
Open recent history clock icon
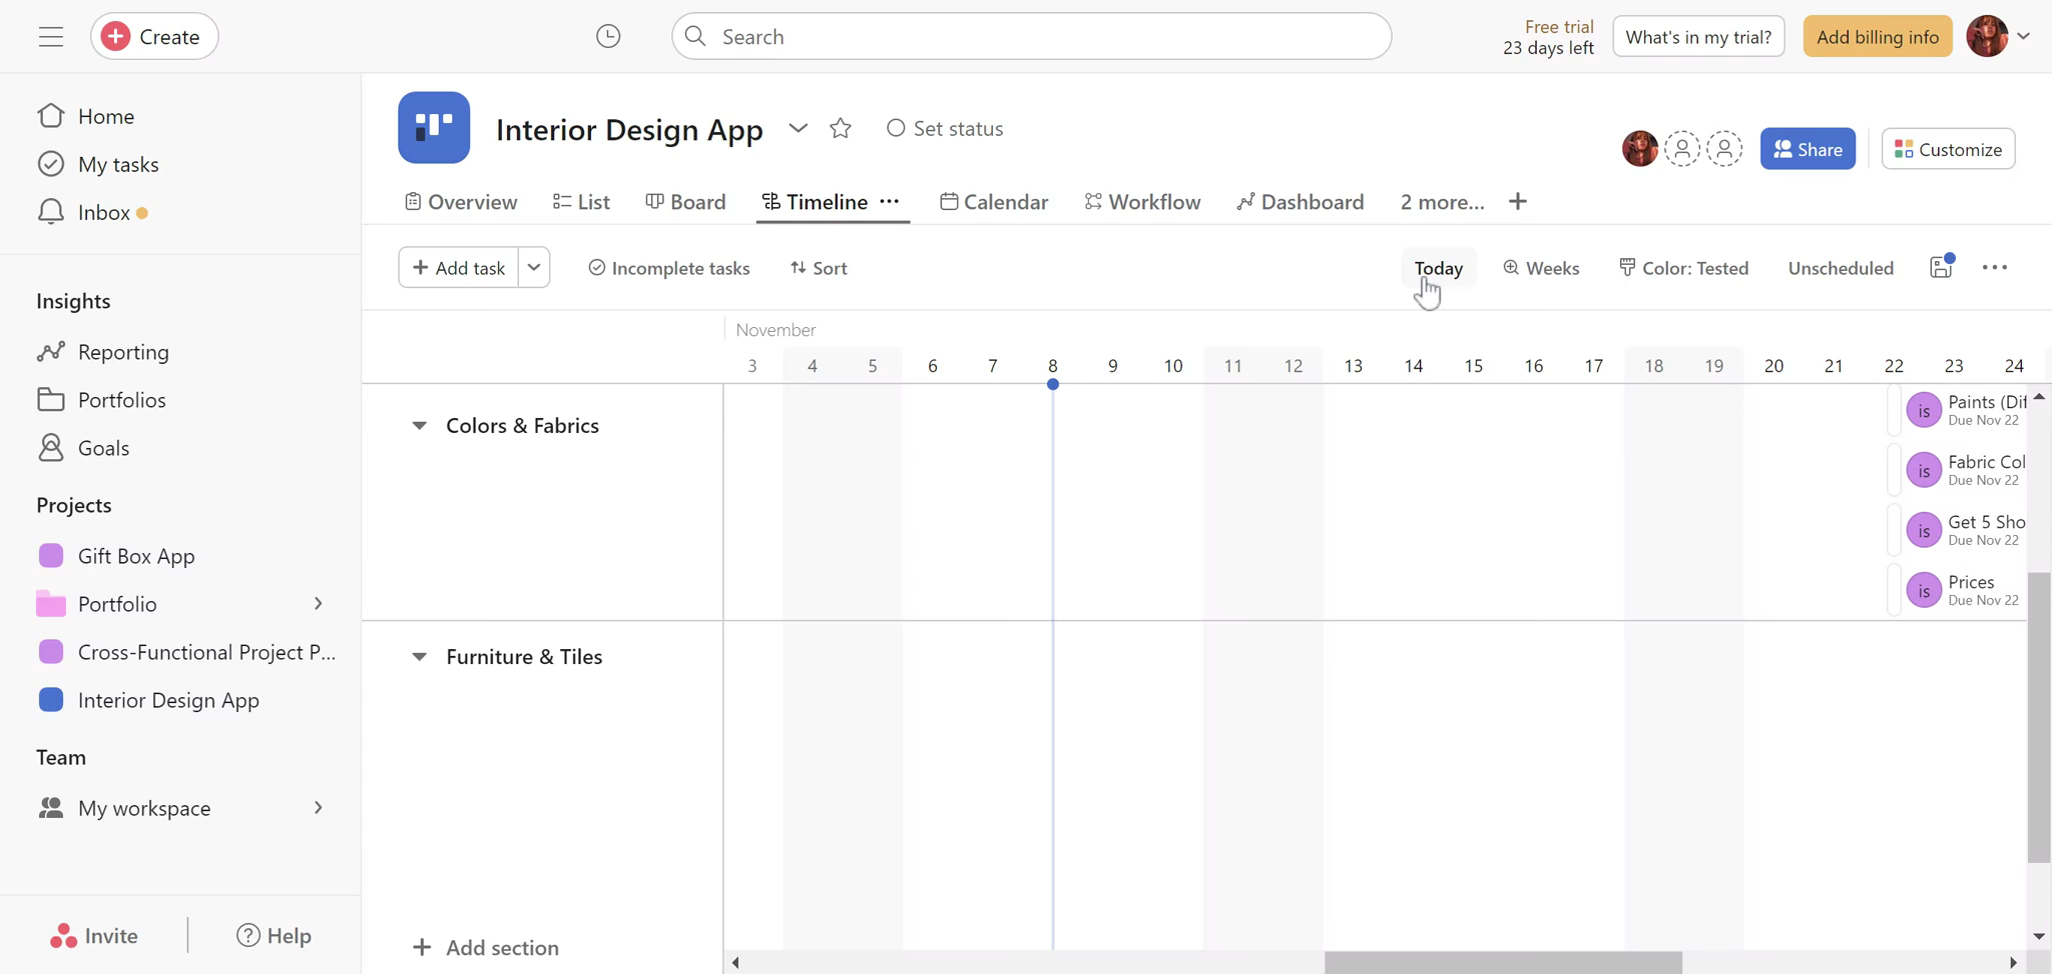(608, 37)
